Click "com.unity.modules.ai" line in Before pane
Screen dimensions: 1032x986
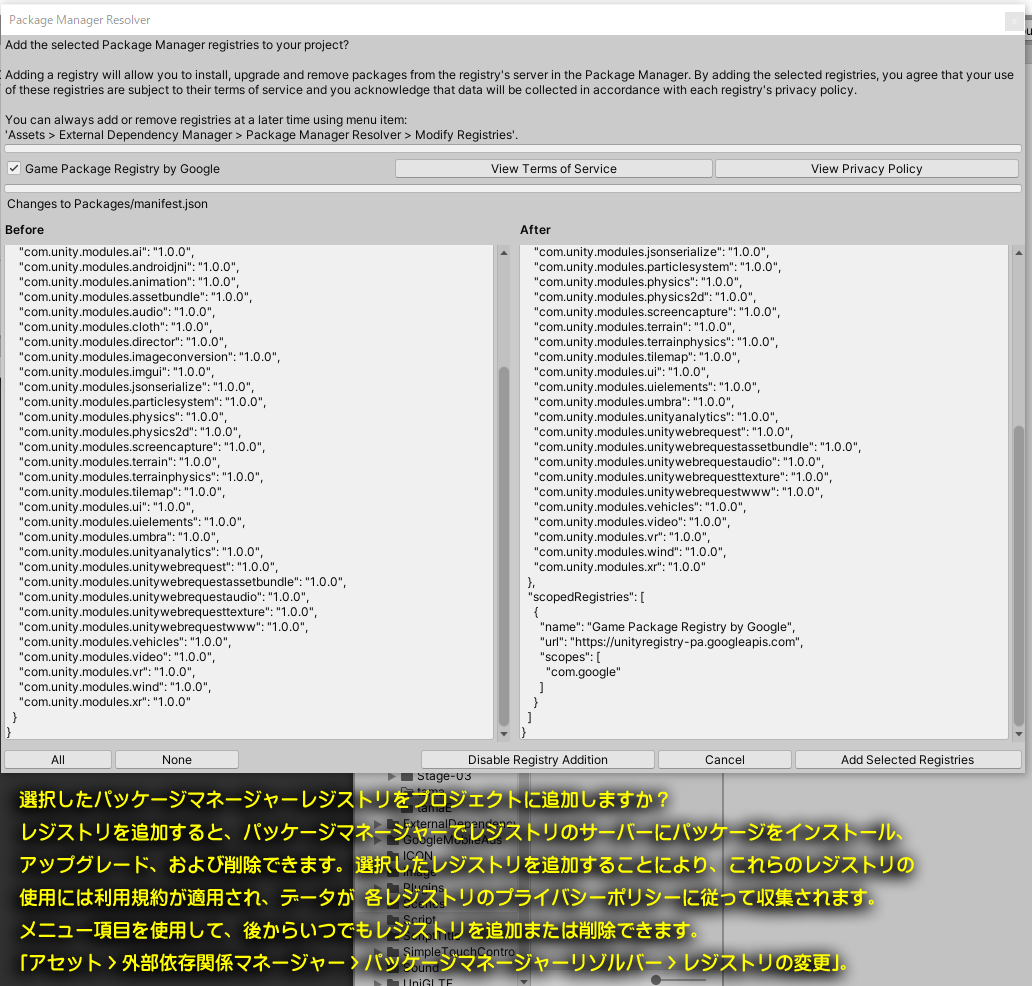pos(107,252)
